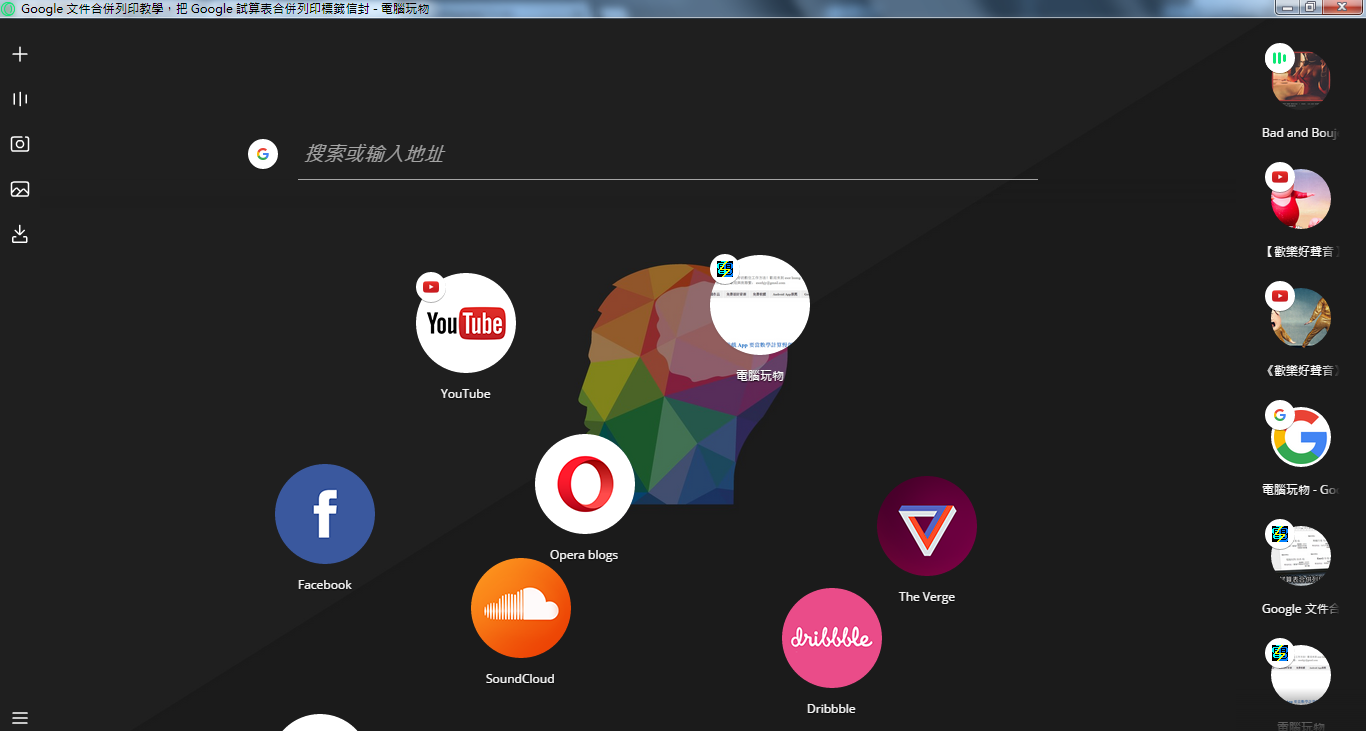
Task: Click the YouTube label text
Action: pyautogui.click(x=466, y=394)
